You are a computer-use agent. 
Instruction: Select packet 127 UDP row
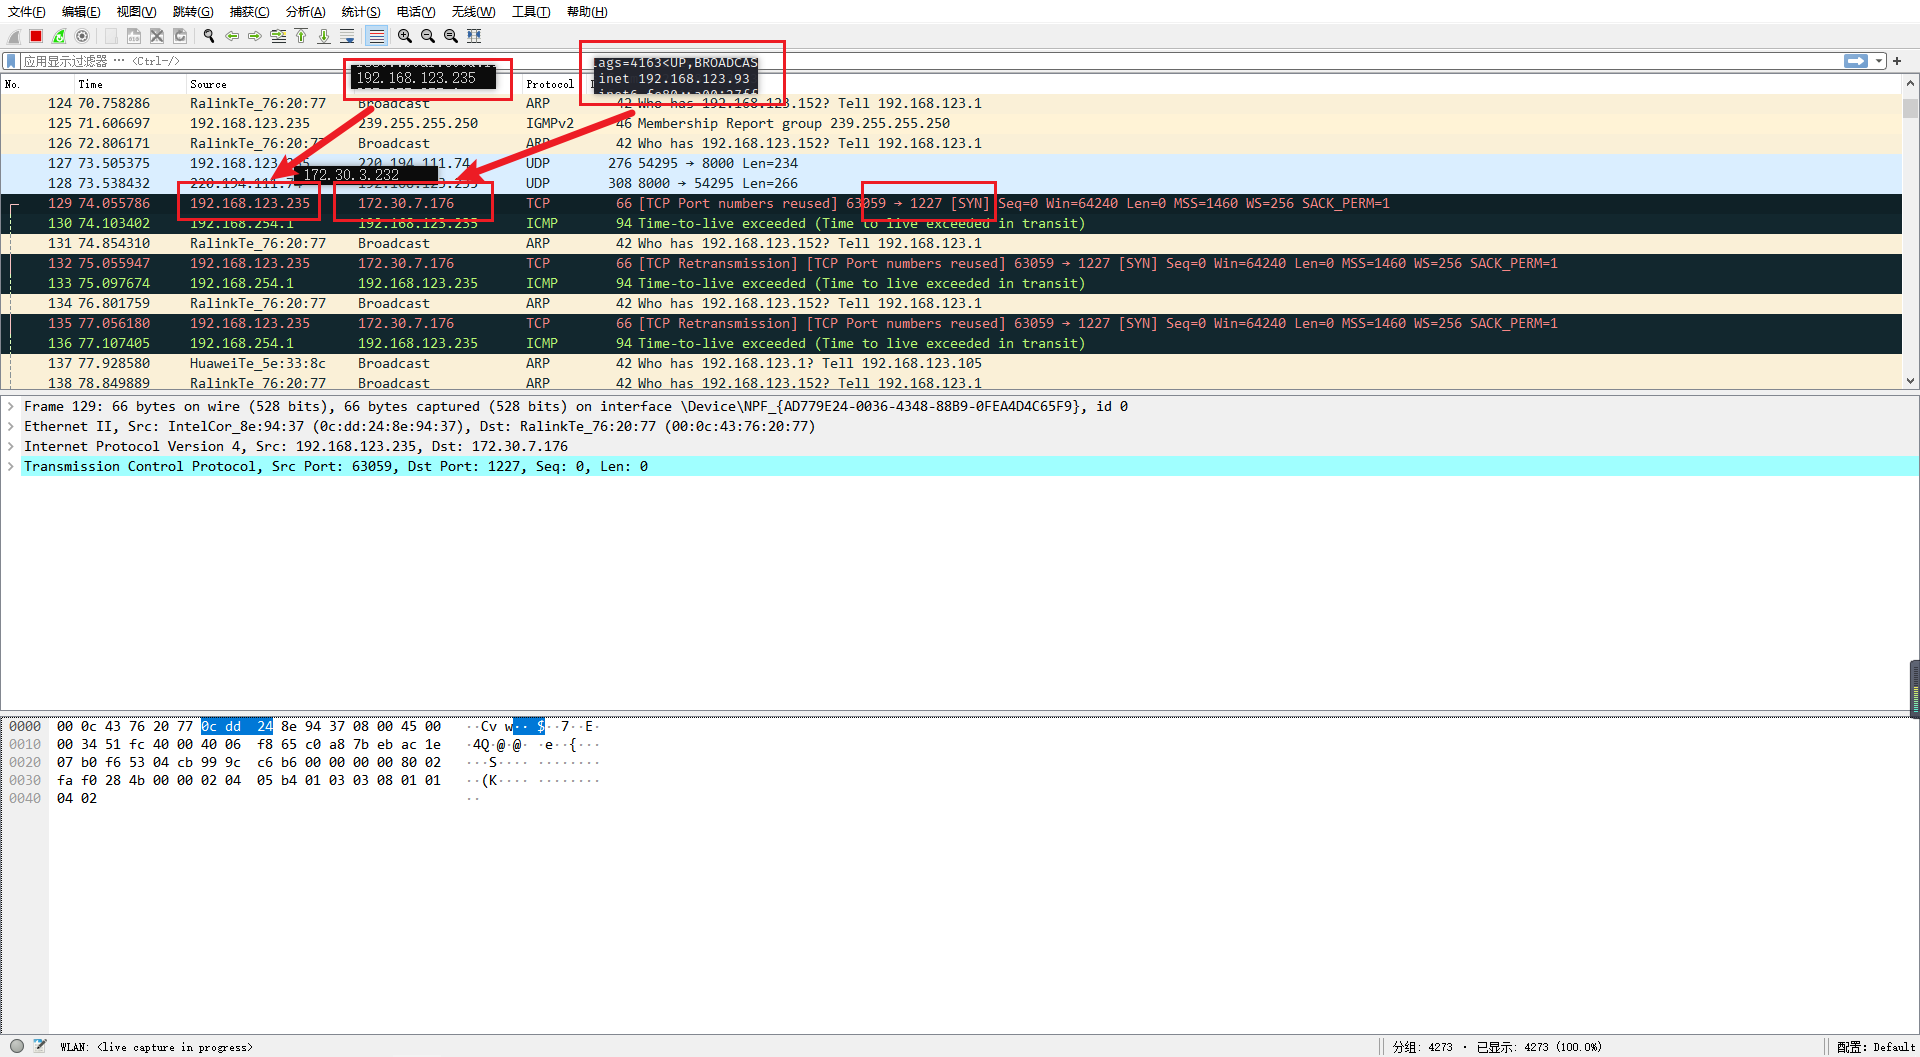[950, 163]
